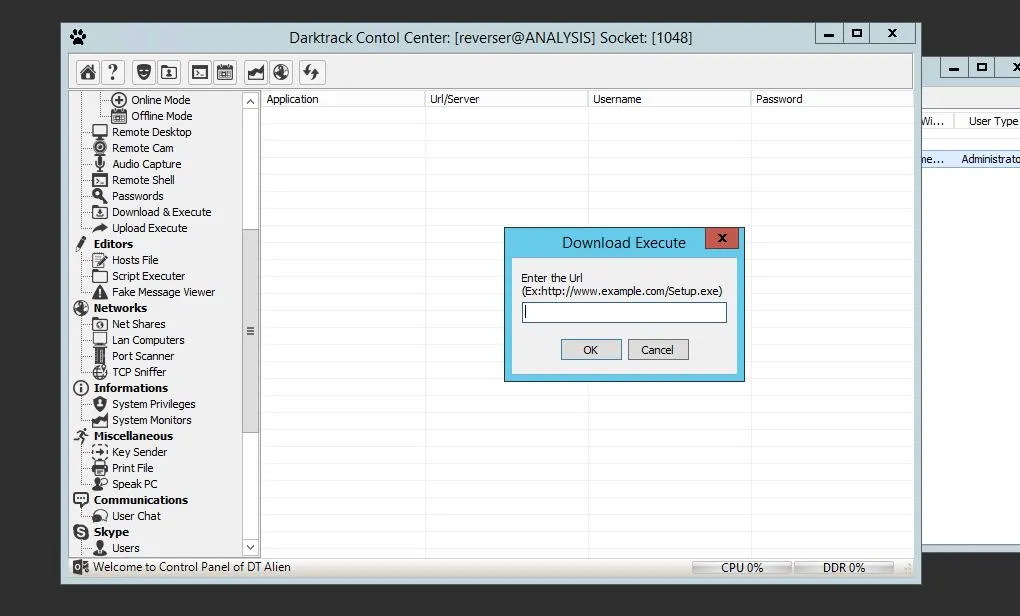Select the Networks category label
The image size is (1020, 616).
[x=120, y=308]
